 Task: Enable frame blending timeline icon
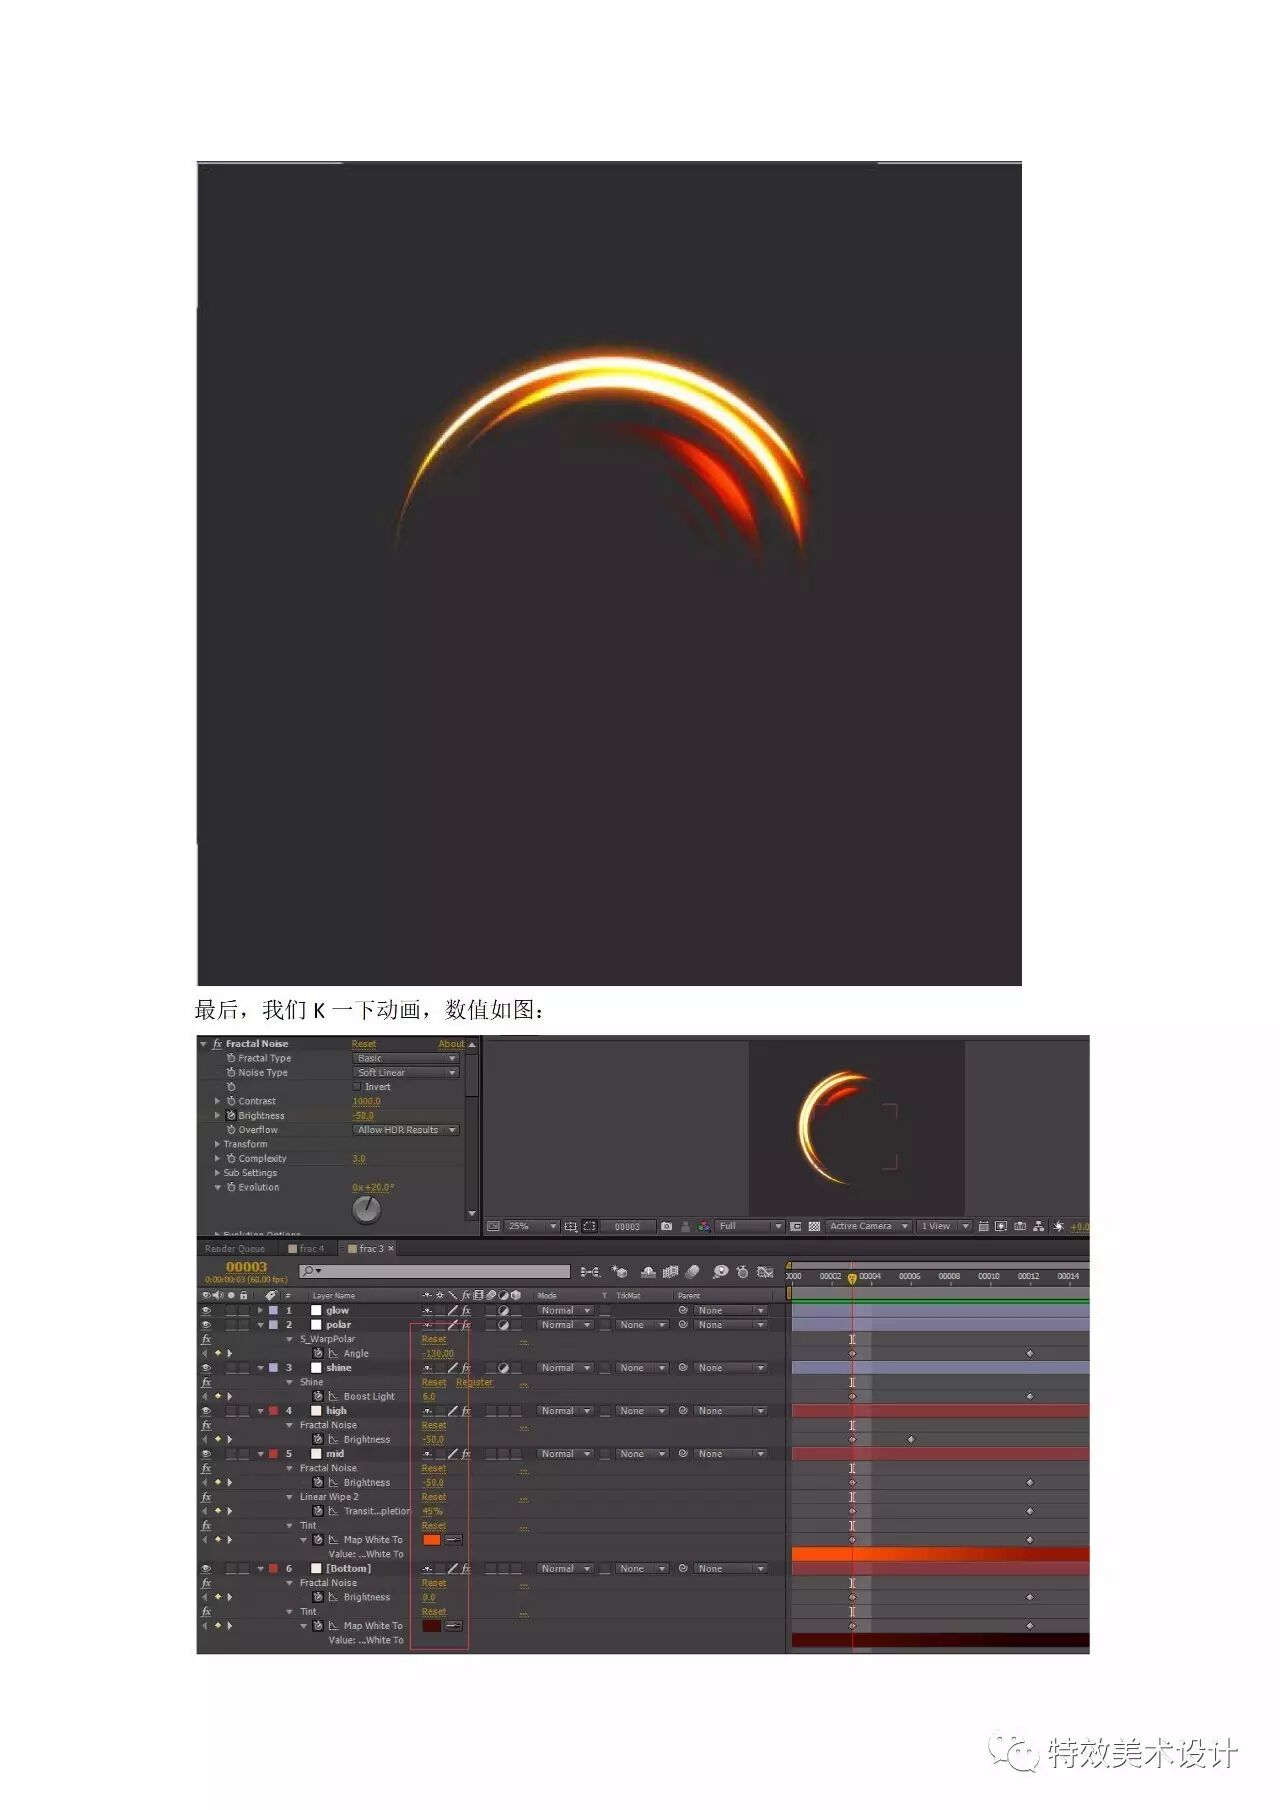[670, 1272]
